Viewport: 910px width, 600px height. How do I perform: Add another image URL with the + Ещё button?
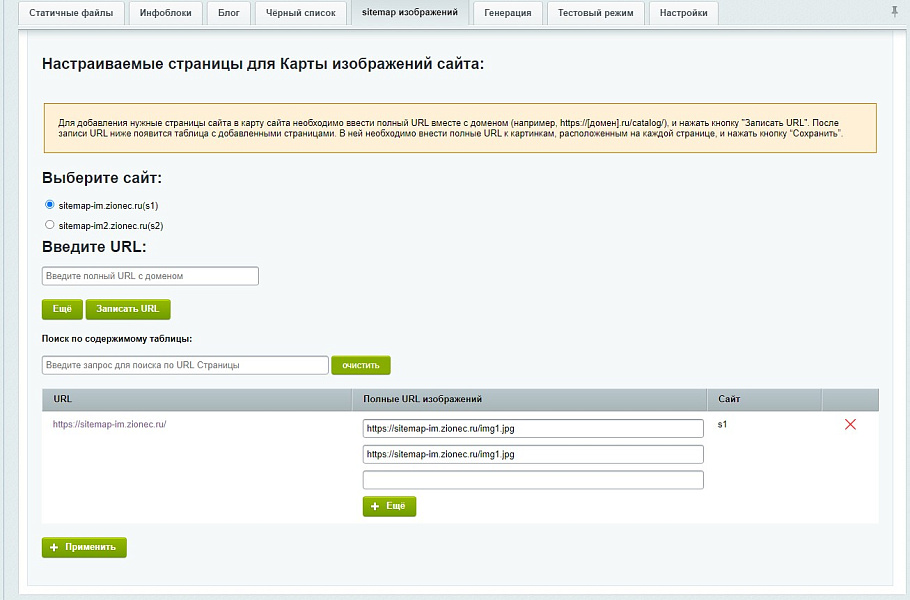pyautogui.click(x=389, y=506)
